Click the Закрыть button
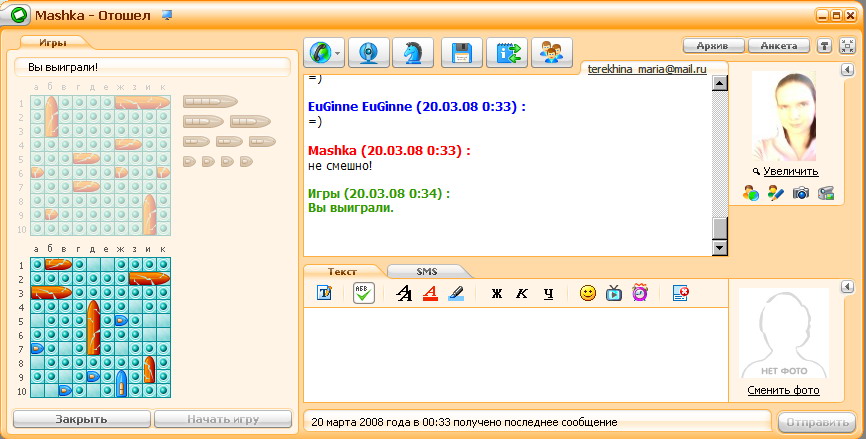Image resolution: width=866 pixels, height=439 pixels. [x=81, y=419]
